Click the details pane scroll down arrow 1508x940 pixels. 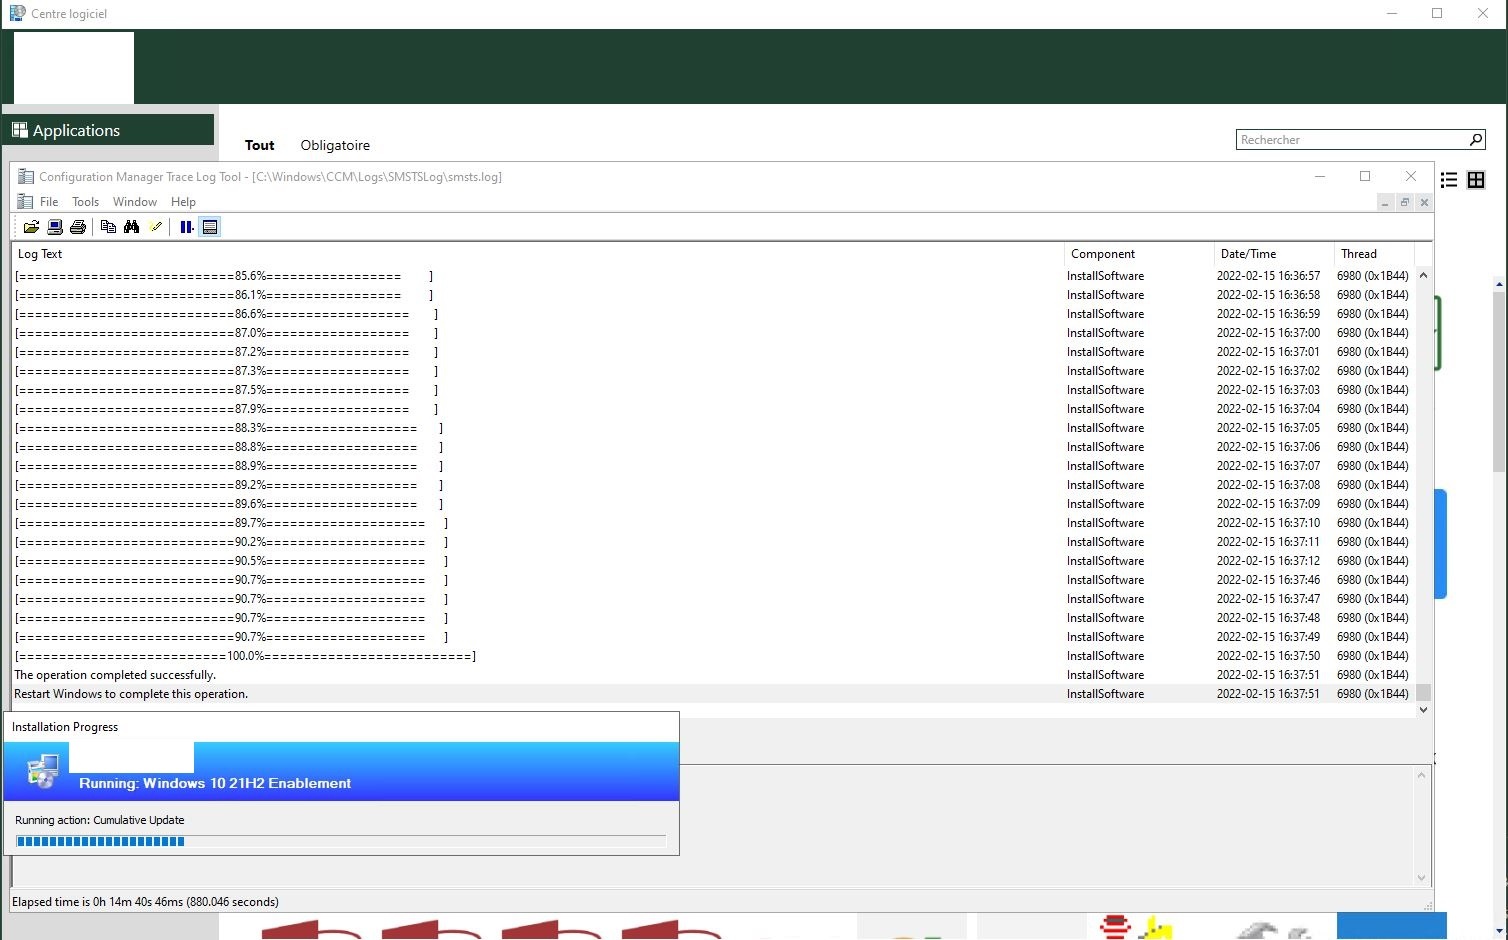1422,878
